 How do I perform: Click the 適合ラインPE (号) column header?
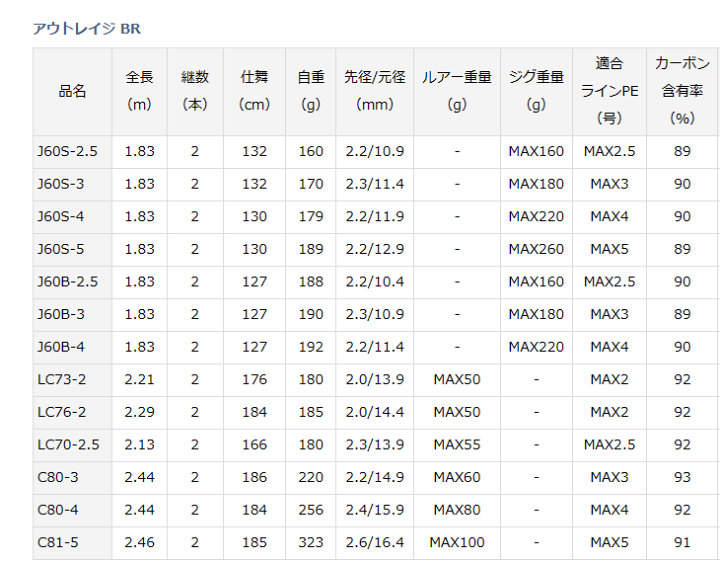tap(609, 91)
